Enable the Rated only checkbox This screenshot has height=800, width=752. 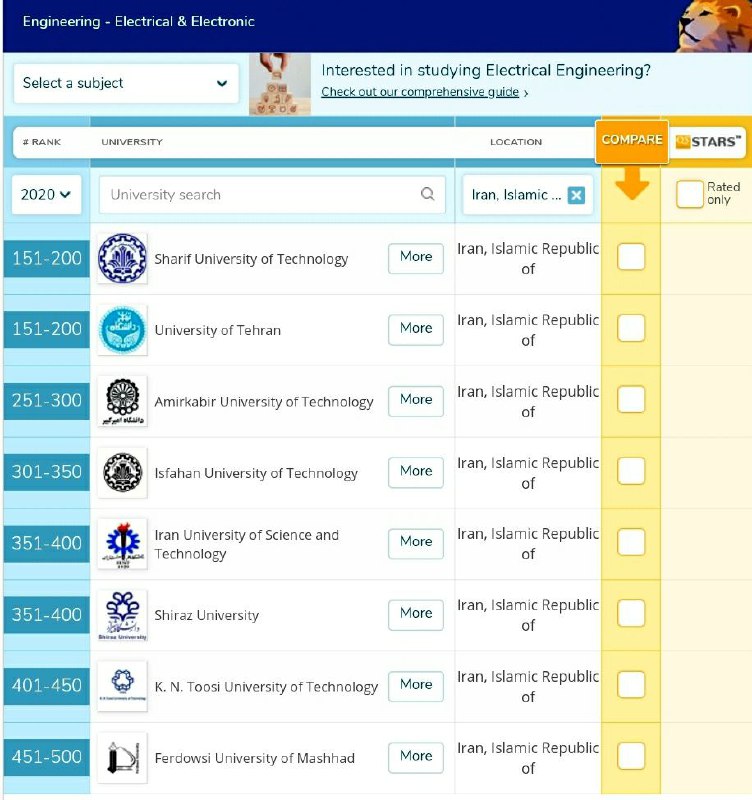click(690, 194)
